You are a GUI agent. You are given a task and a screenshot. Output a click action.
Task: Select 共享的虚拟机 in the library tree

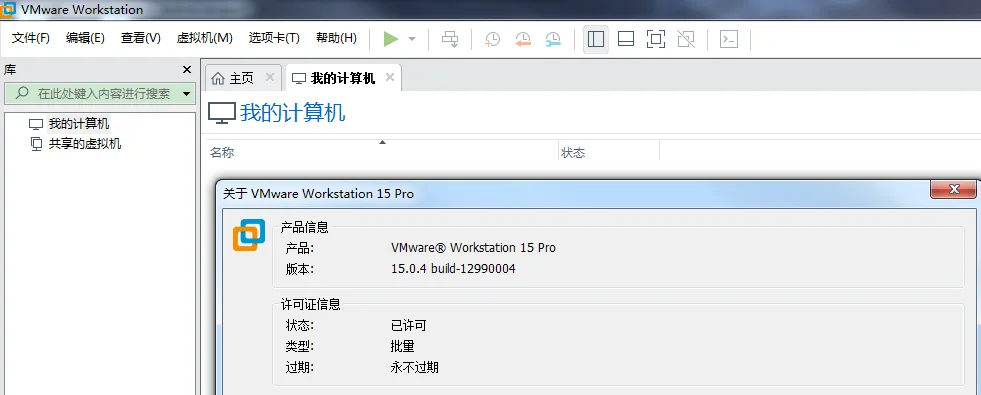click(x=85, y=144)
